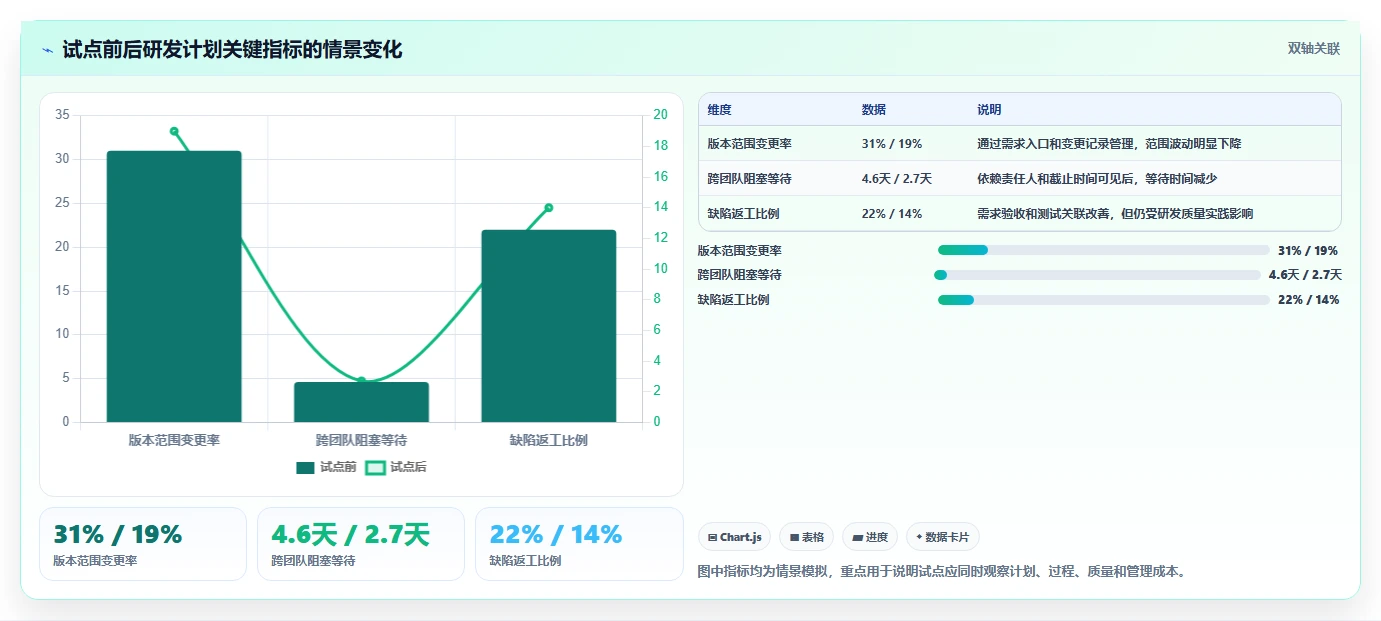
Task: Click the 缺陷返工比例 progress bar
Action: click(x=1103, y=300)
